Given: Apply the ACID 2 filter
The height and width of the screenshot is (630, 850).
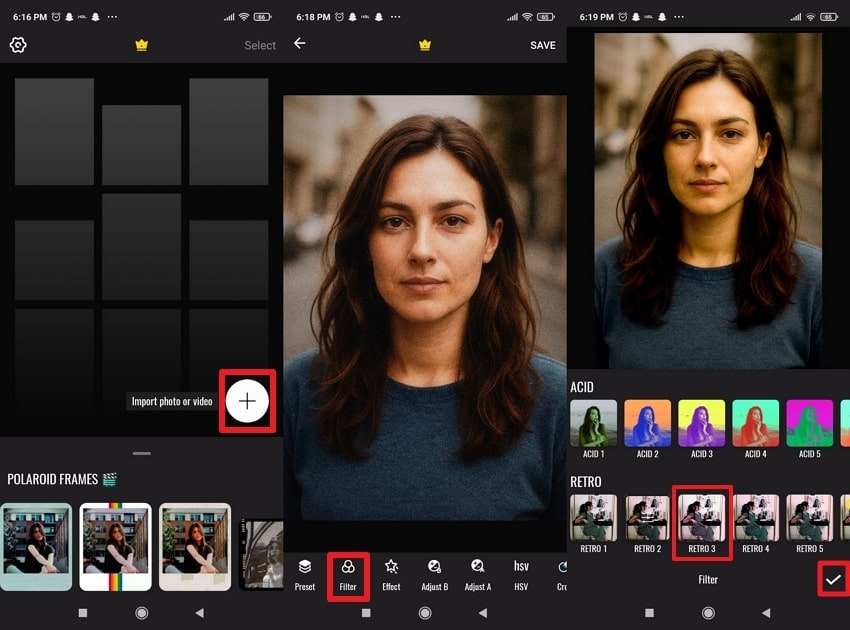Looking at the screenshot, I should click(x=647, y=429).
